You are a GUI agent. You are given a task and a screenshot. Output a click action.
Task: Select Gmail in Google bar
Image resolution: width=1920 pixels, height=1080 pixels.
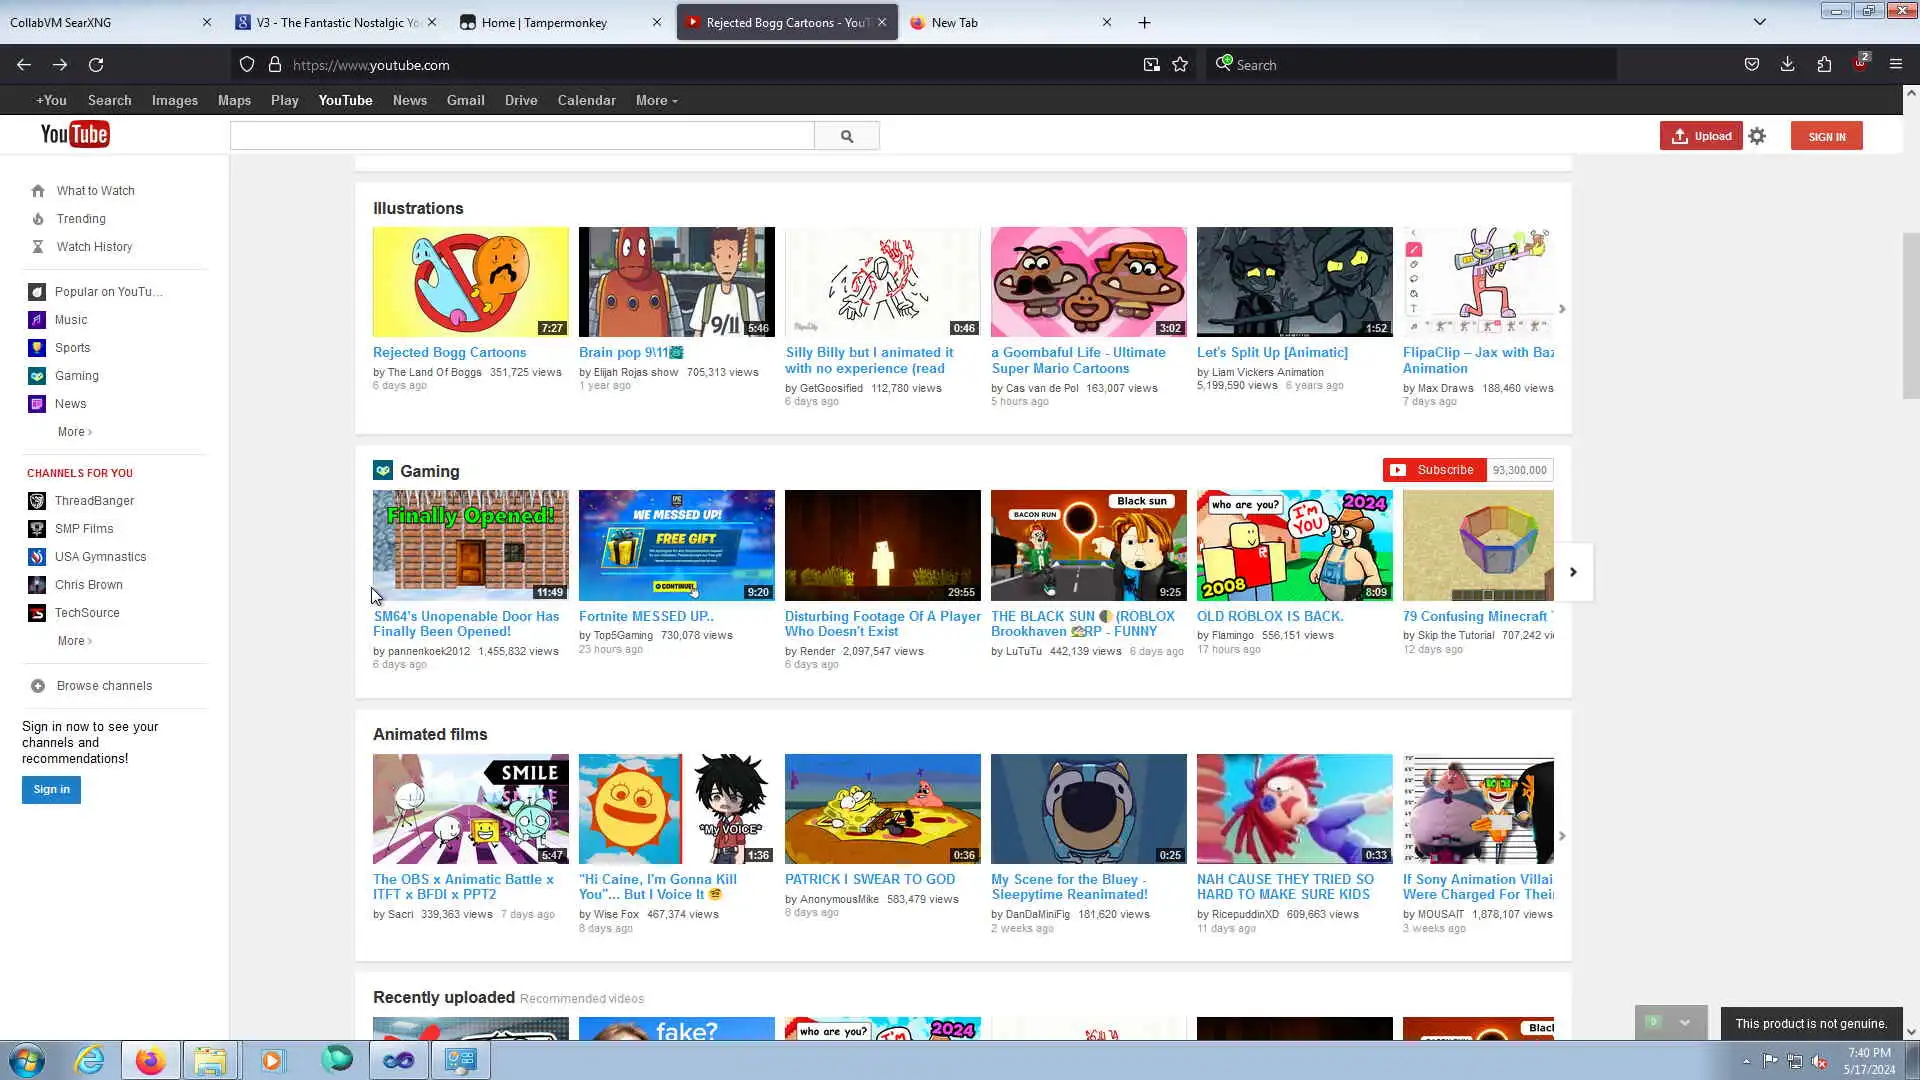tap(465, 101)
